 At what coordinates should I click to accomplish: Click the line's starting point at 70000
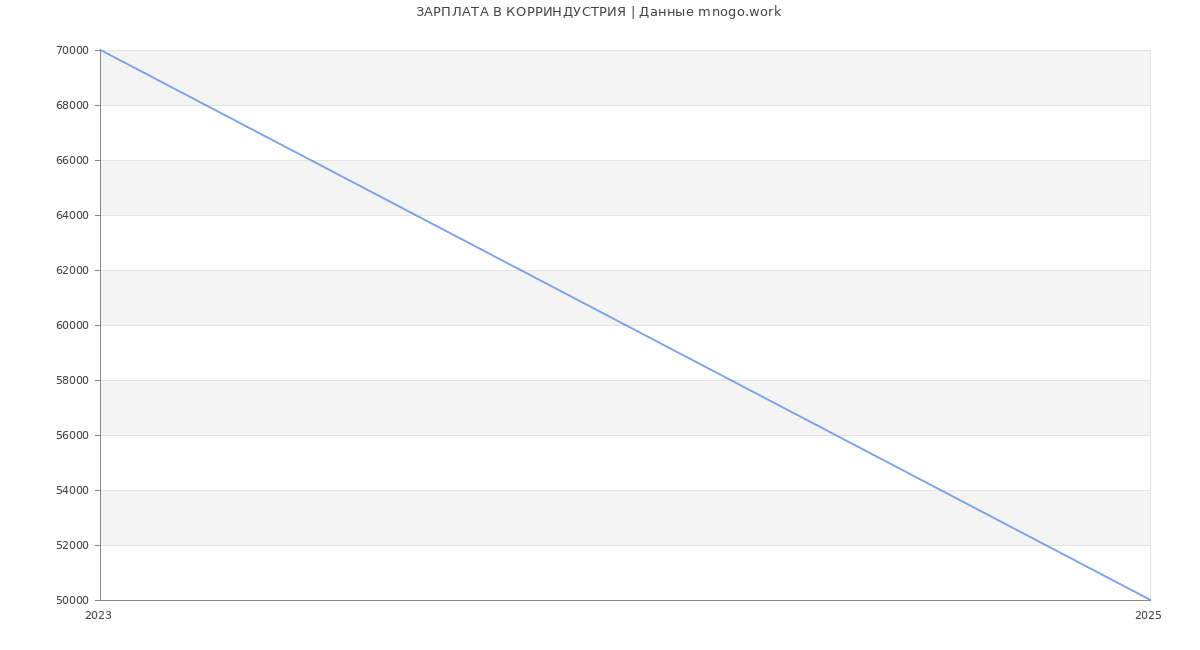pyautogui.click(x=101, y=50)
